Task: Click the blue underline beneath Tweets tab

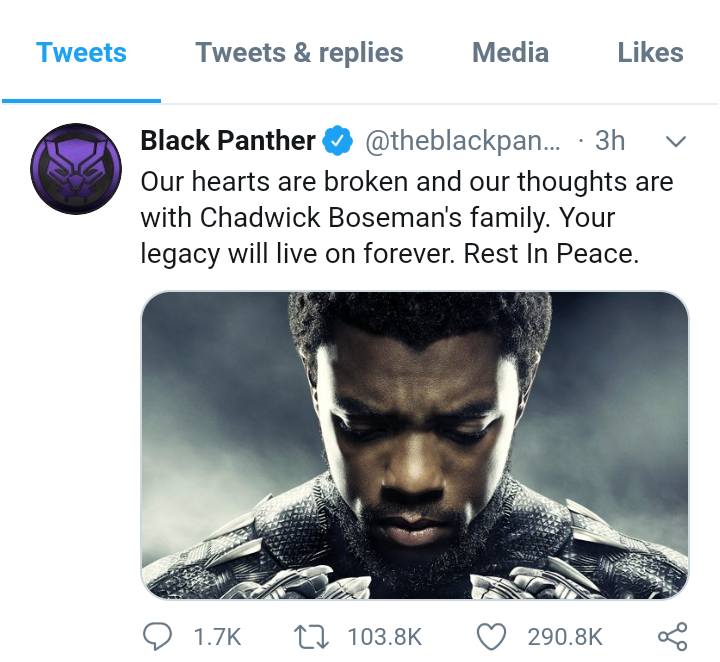Action: coord(81,100)
